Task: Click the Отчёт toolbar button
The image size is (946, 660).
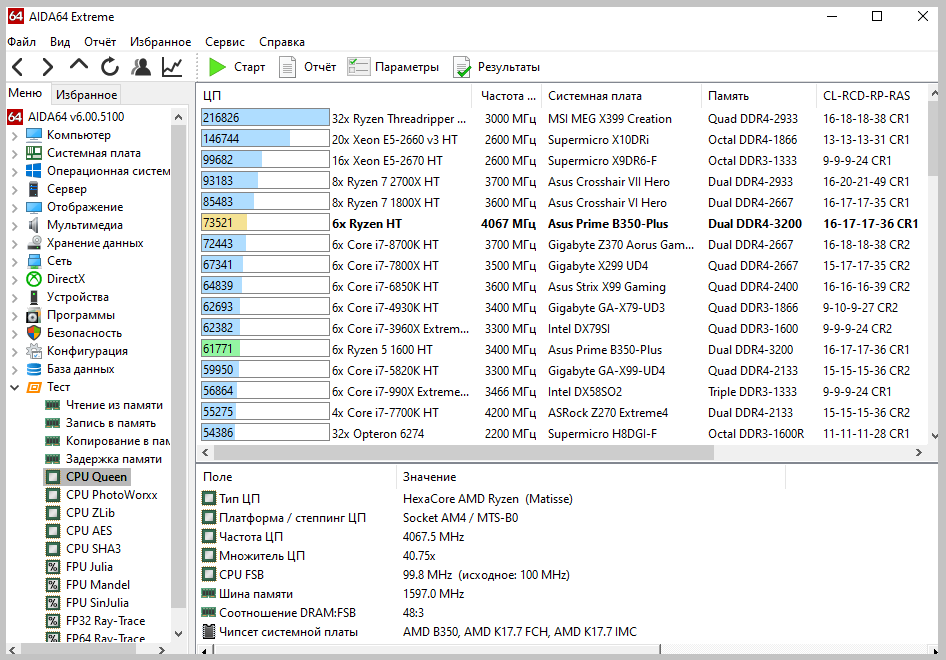Action: coord(308,67)
